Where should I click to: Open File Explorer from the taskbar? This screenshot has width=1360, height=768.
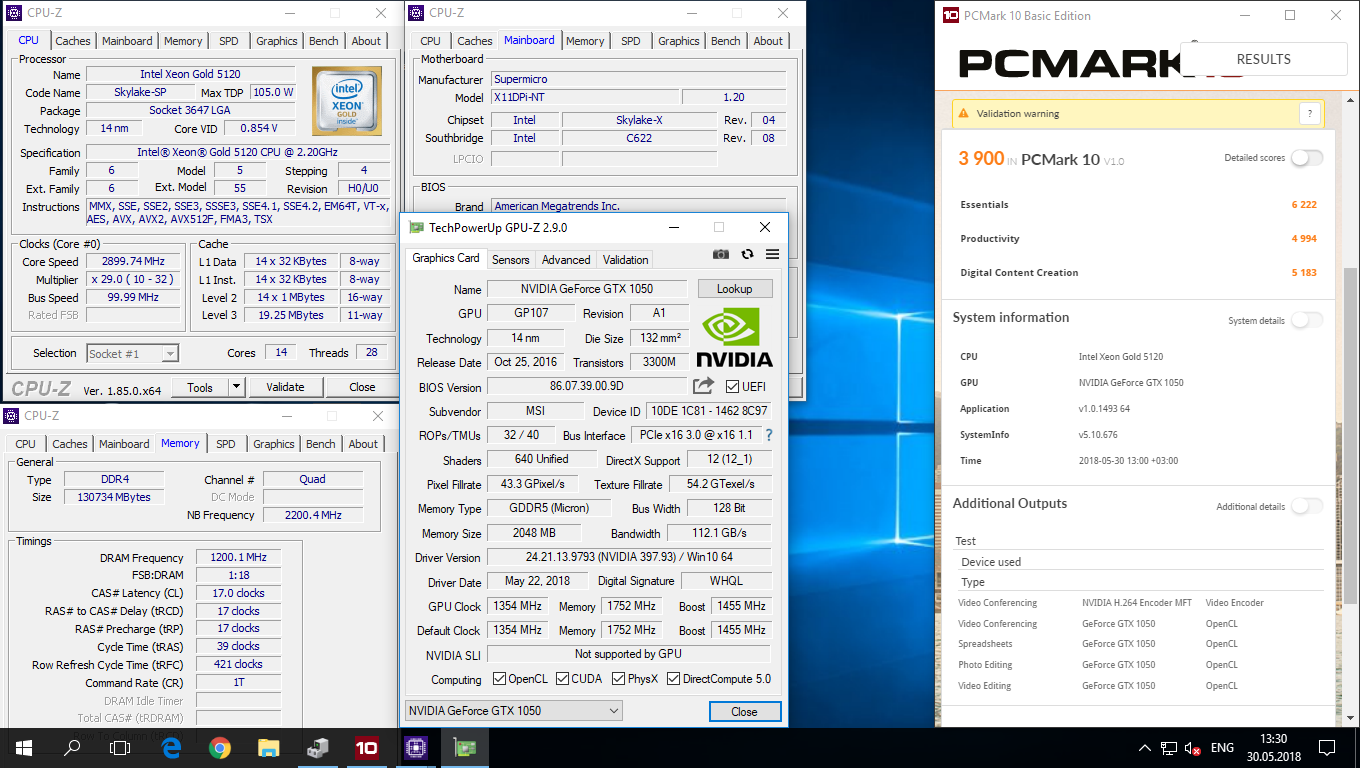tap(269, 747)
